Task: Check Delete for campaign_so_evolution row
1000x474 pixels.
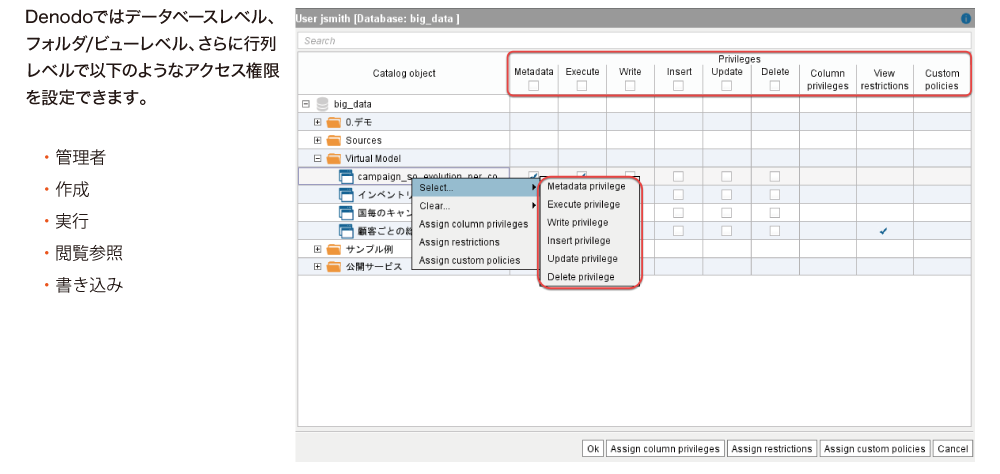Action: tap(775, 176)
